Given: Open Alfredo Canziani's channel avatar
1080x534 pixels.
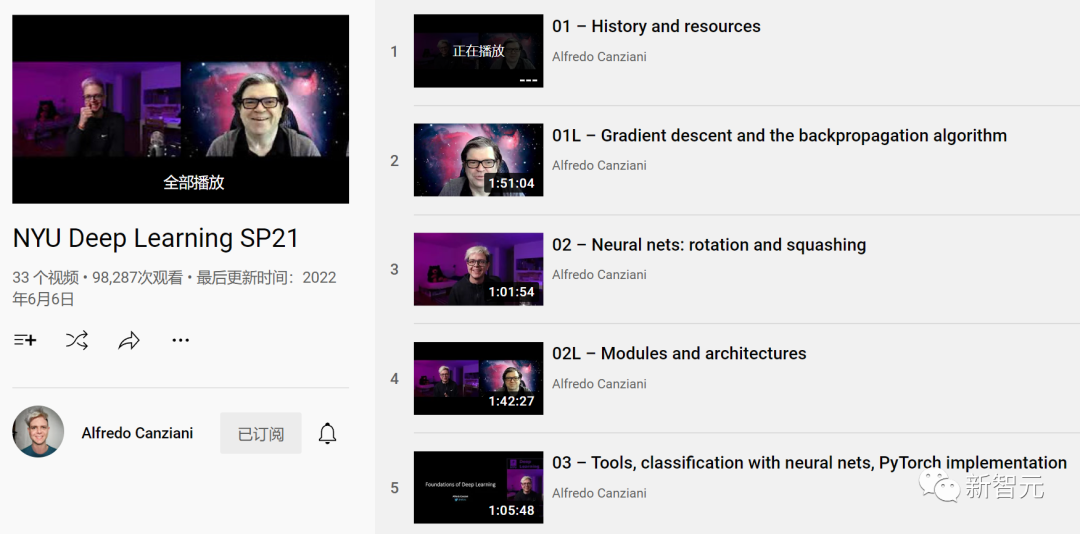Looking at the screenshot, I should [x=38, y=431].
